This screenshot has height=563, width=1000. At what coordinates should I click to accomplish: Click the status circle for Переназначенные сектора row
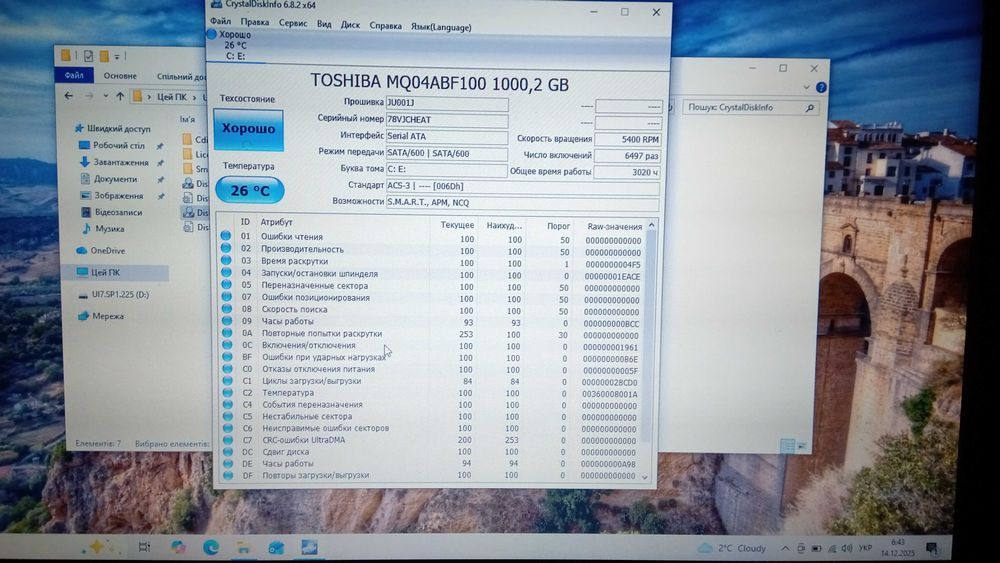pyautogui.click(x=226, y=284)
